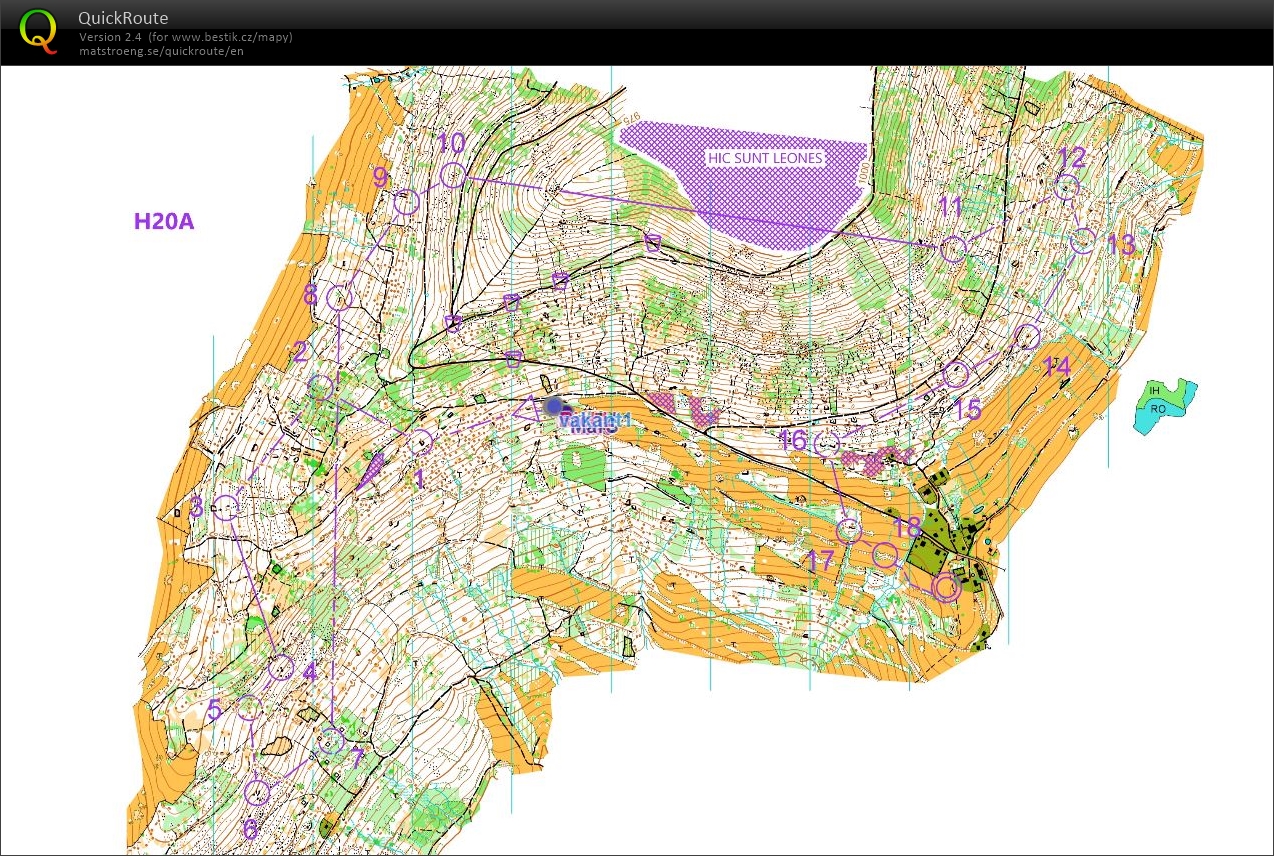Click the QuickRoute title text

[123, 18]
